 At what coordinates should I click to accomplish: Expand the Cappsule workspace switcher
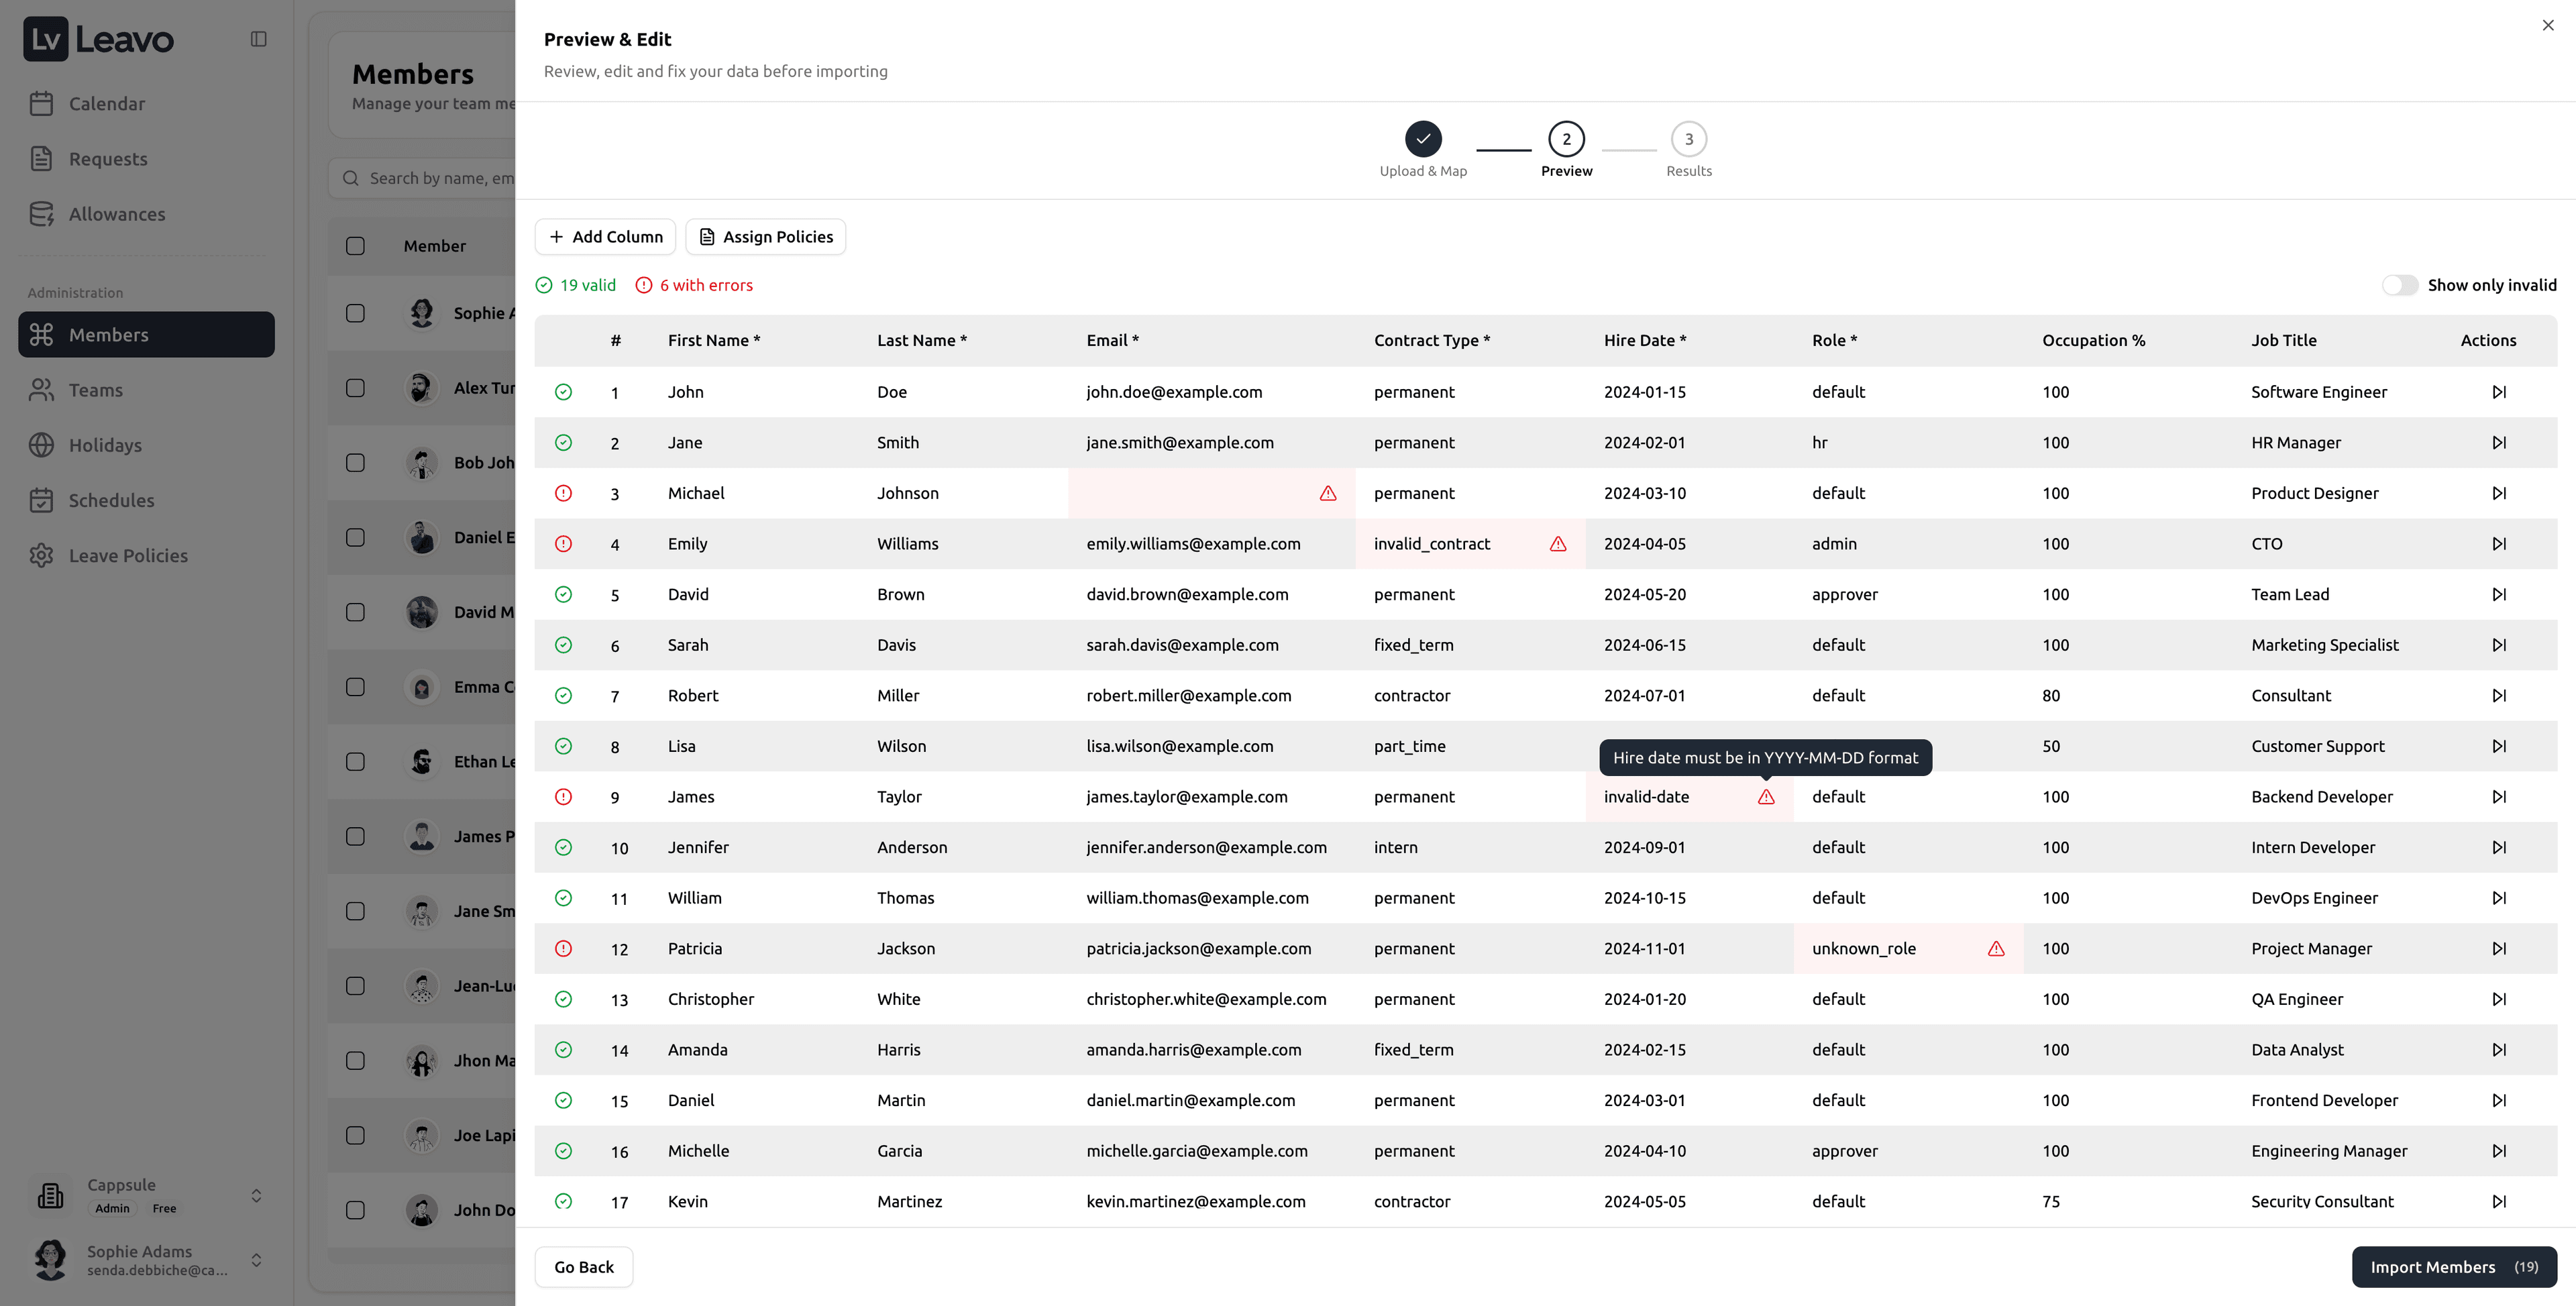pos(256,1195)
